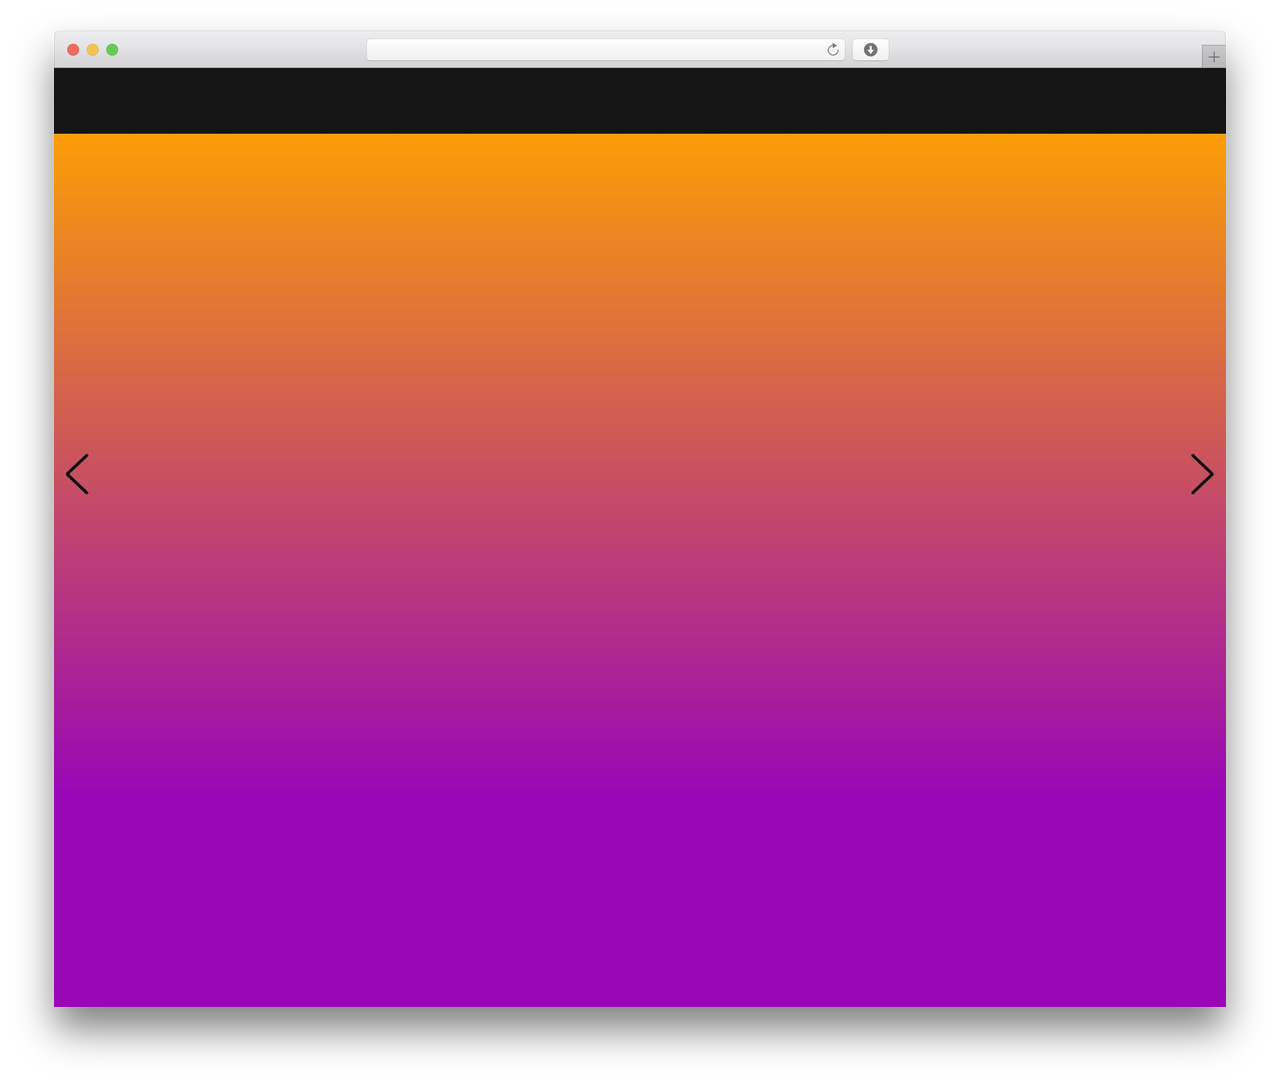Viewport: 1280px width, 1084px height.
Task: Focus the browser address bar
Action: coord(605,50)
